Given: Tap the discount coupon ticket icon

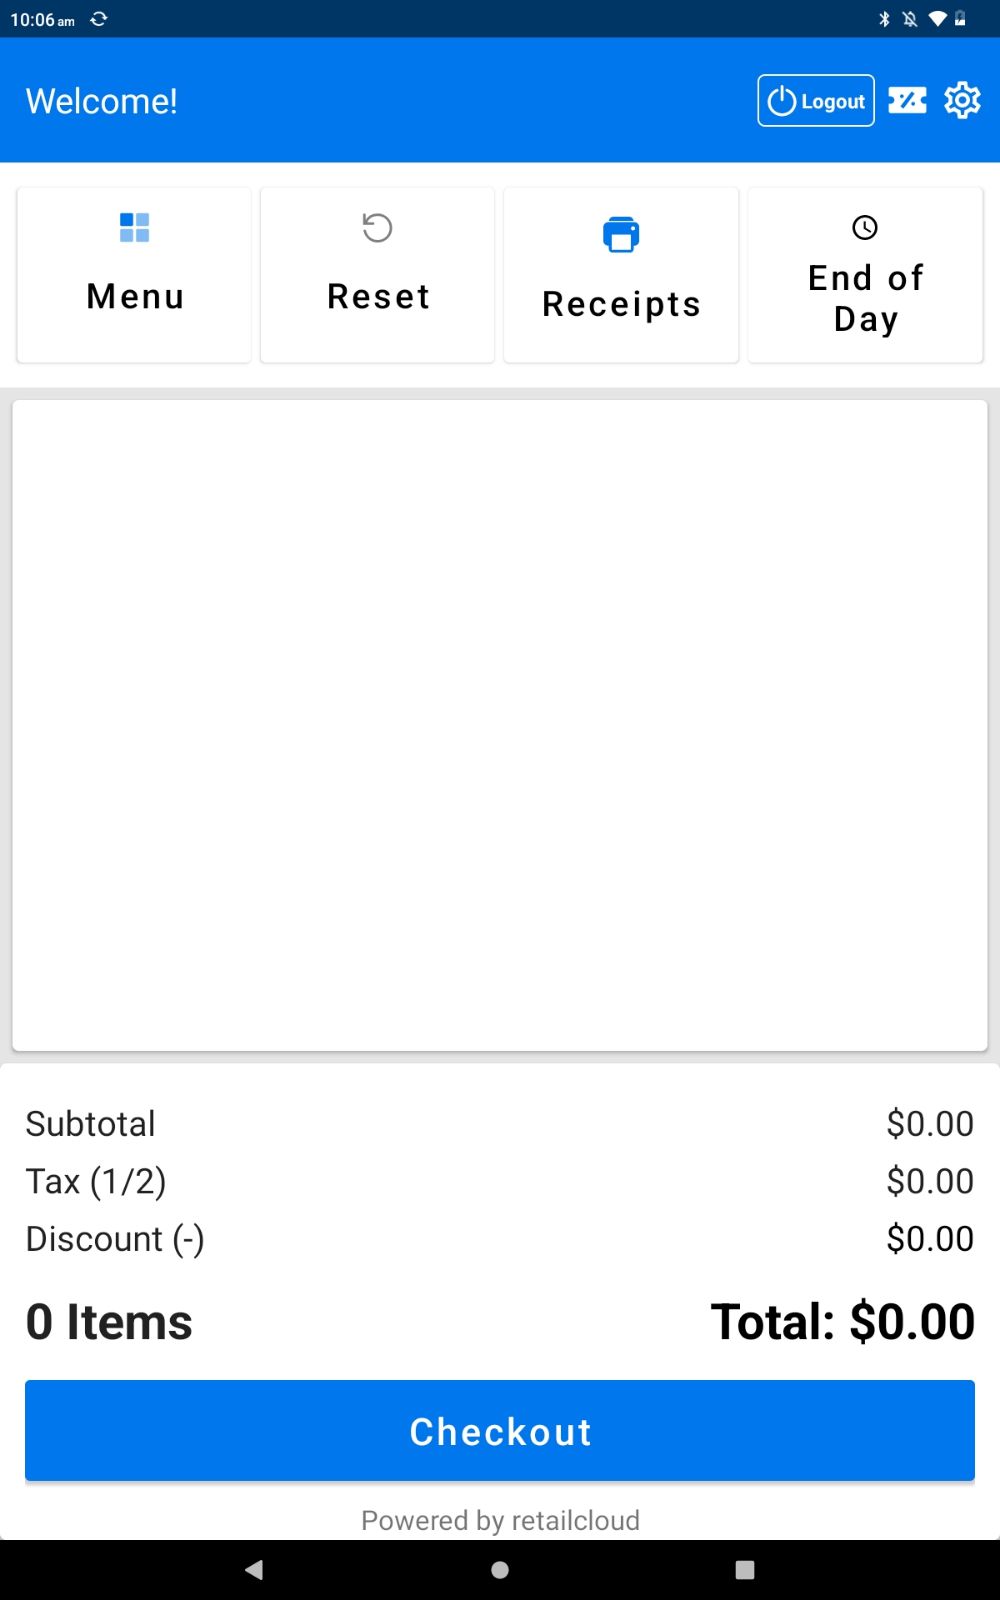Looking at the screenshot, I should click(x=907, y=100).
